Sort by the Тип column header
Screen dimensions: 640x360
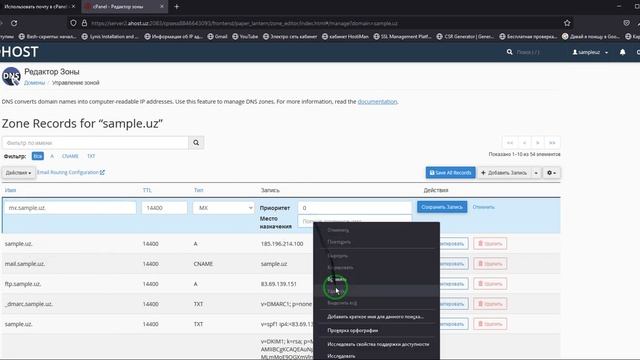198,190
